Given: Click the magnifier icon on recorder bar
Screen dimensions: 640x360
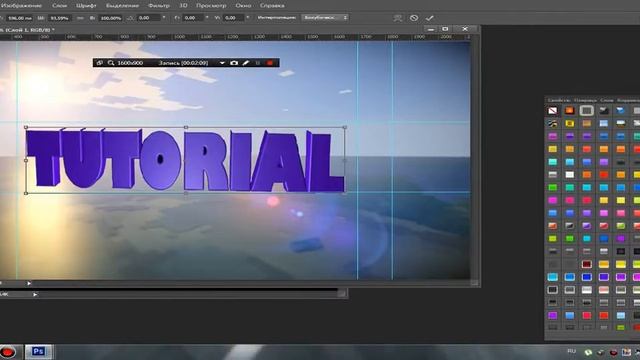Looking at the screenshot, I should [x=111, y=63].
